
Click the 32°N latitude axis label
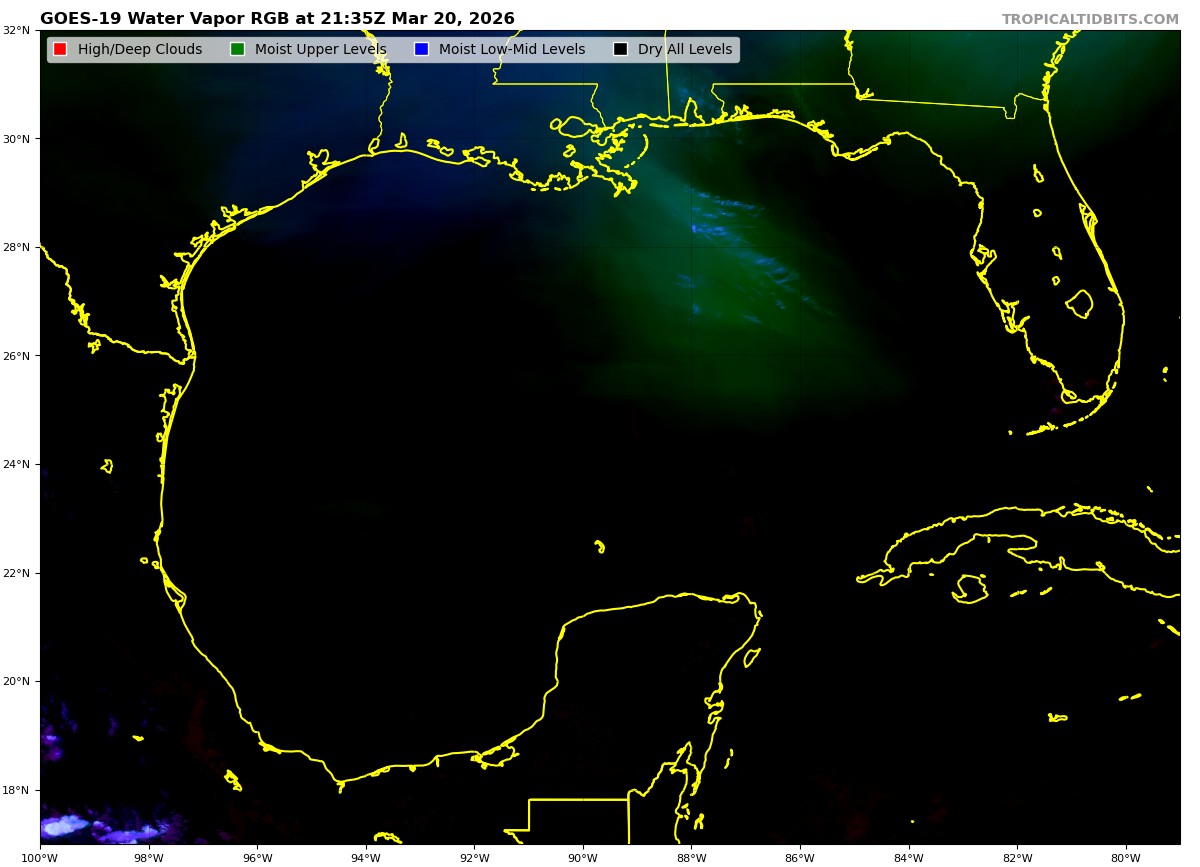point(16,30)
